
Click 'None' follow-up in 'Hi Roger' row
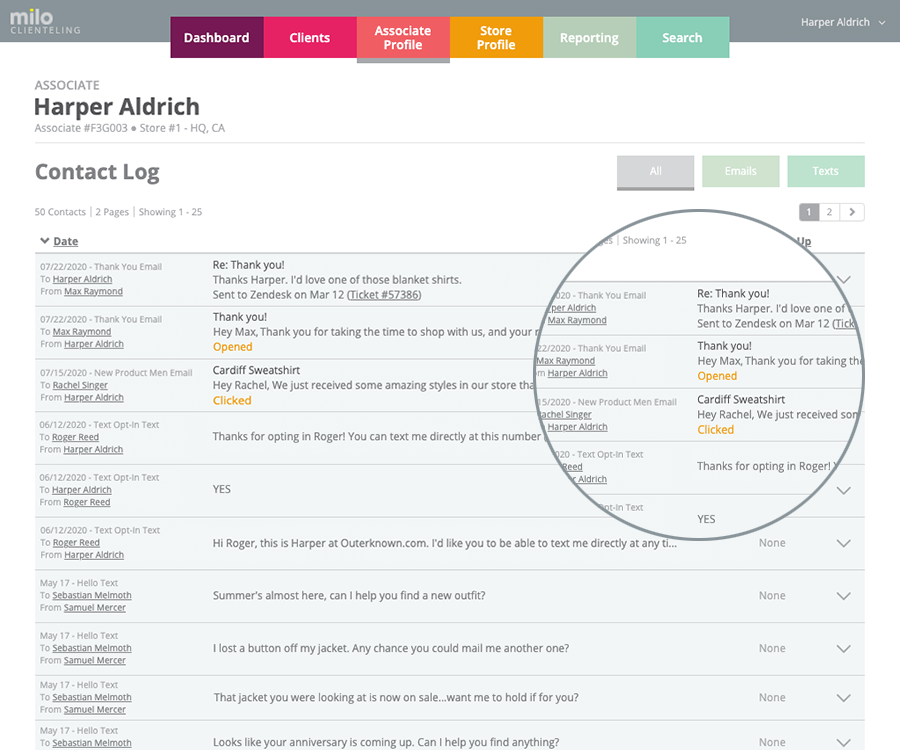click(772, 543)
